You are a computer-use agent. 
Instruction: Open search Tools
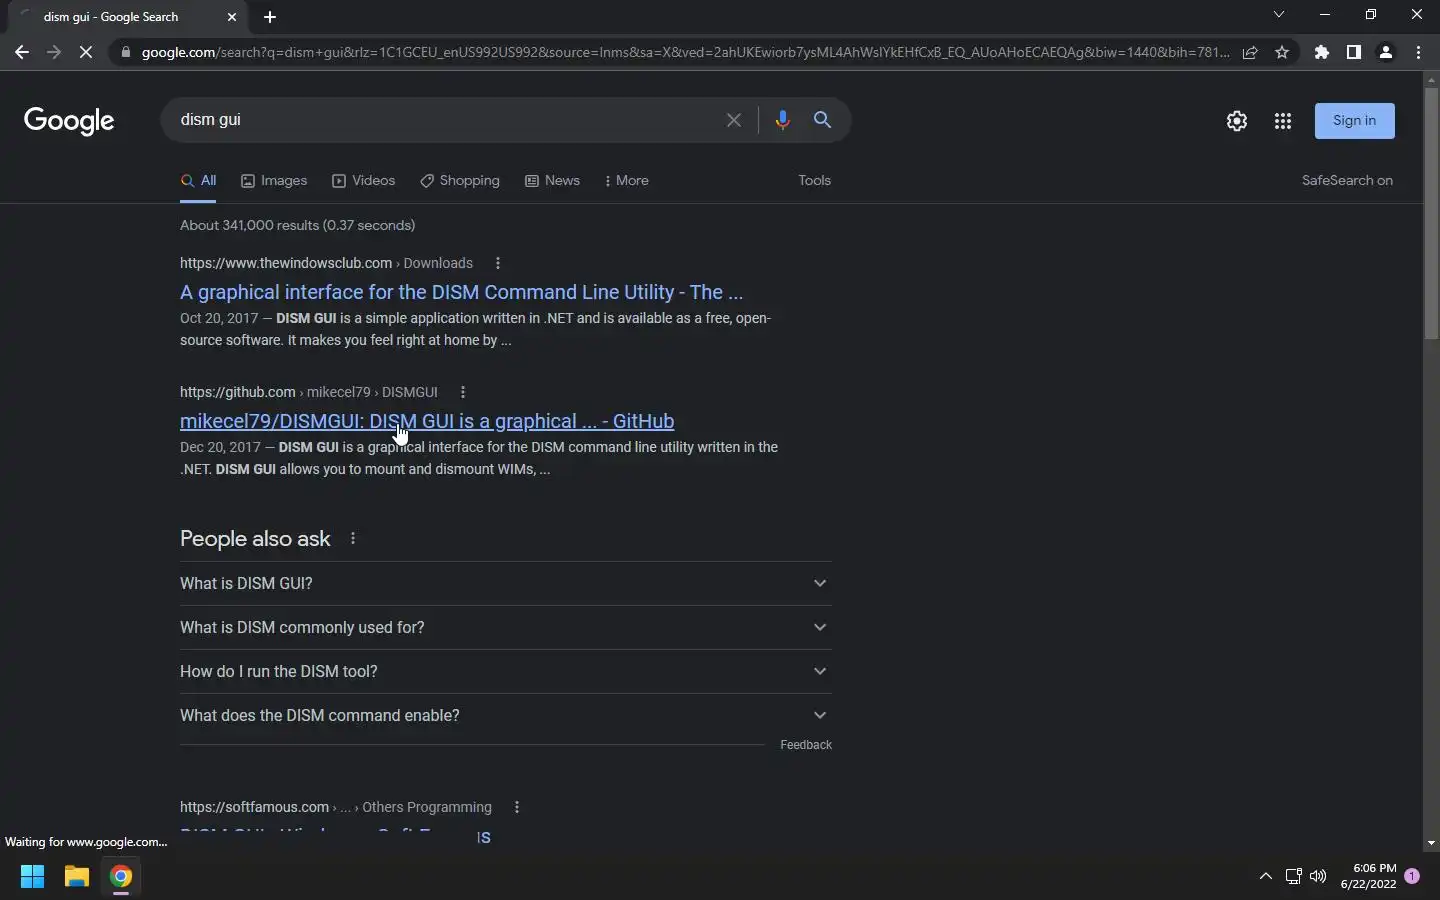(x=815, y=181)
